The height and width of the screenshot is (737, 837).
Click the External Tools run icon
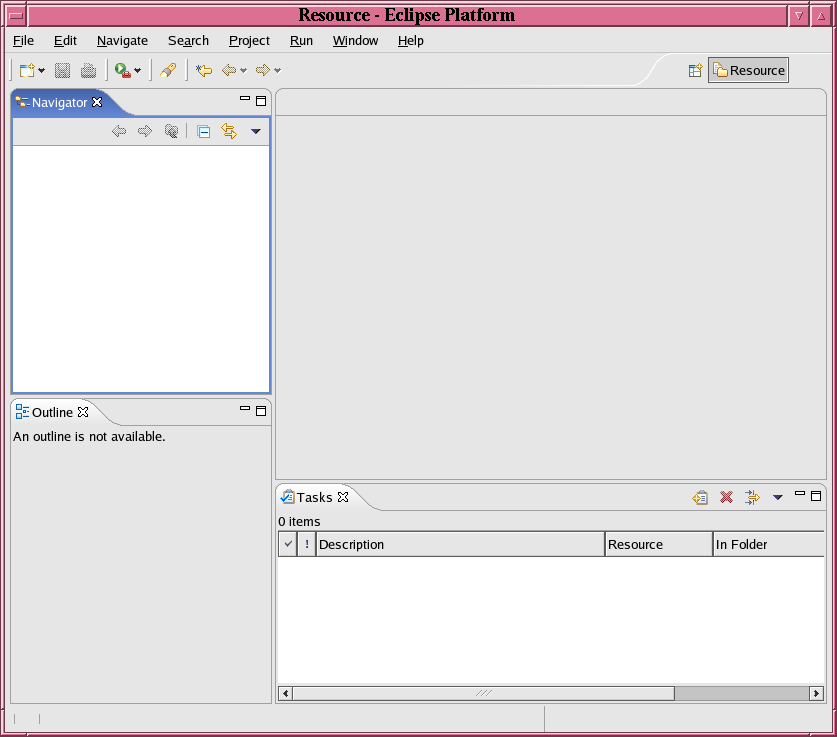123,70
